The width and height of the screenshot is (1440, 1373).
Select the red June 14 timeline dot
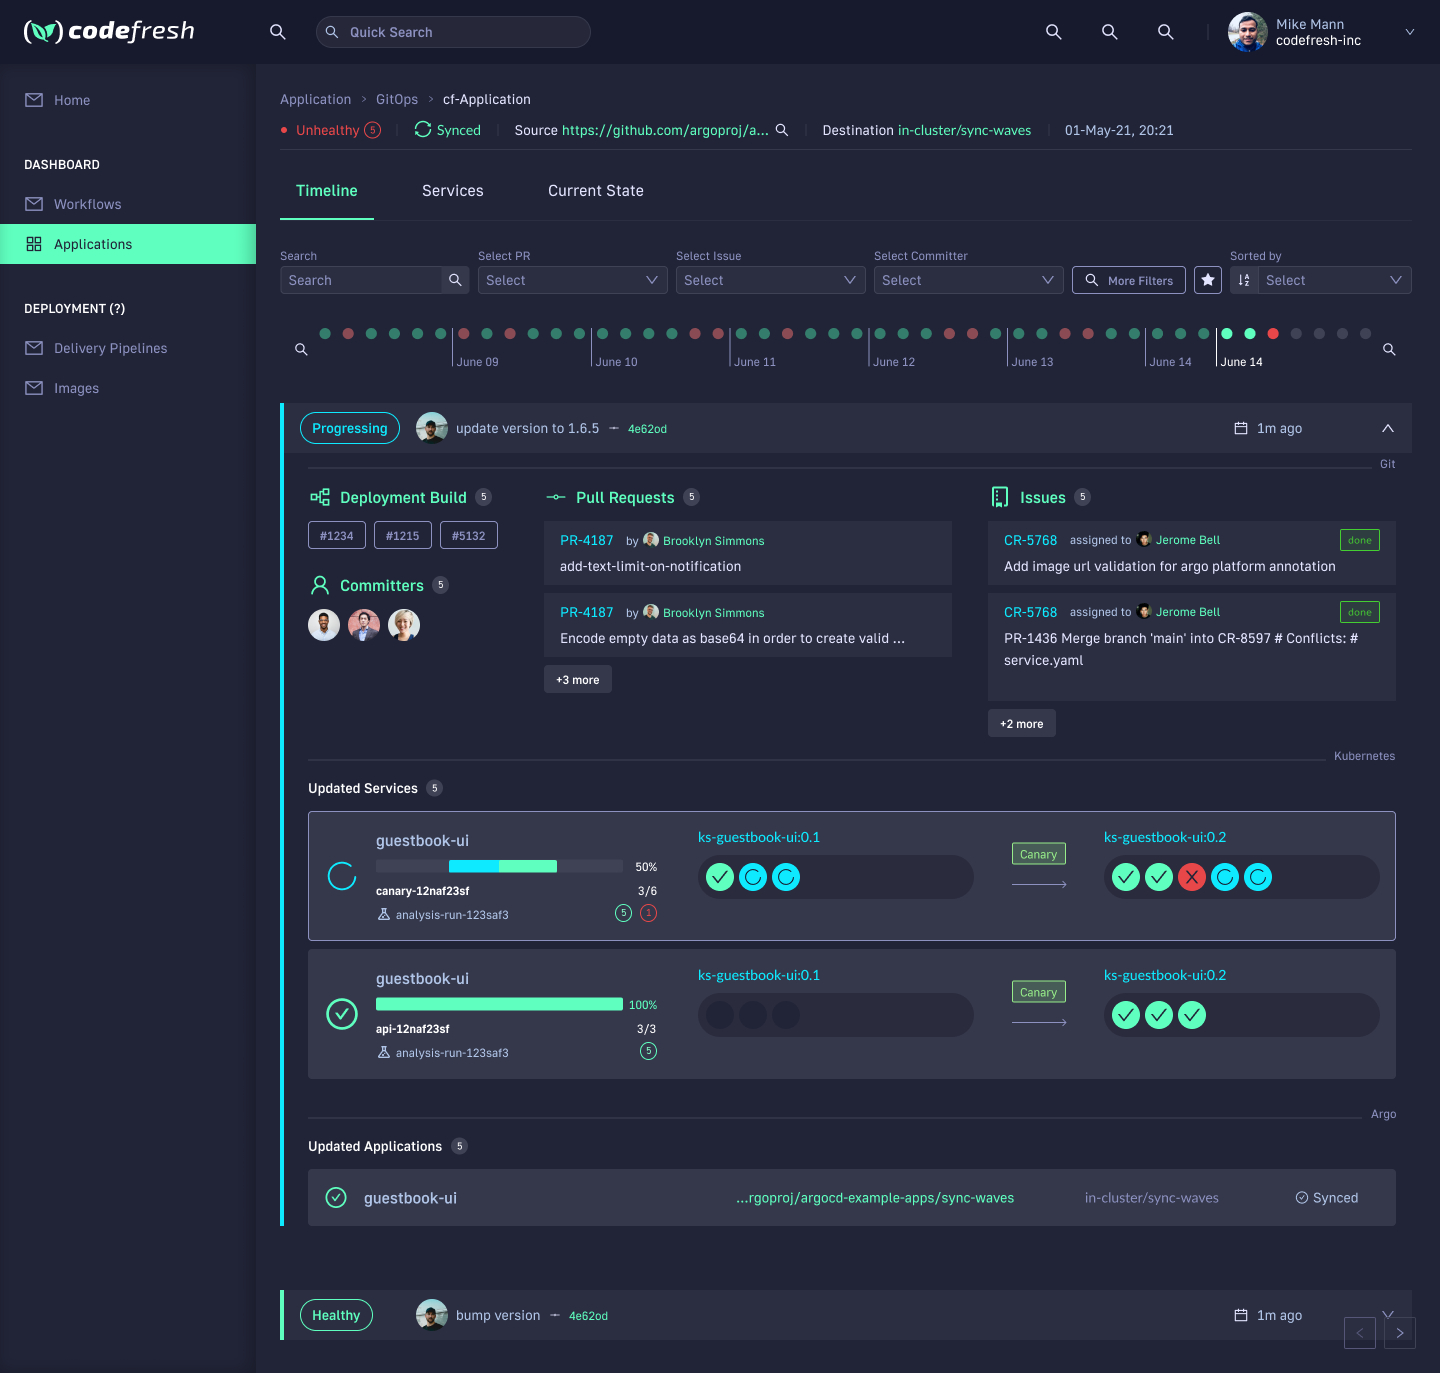[x=1273, y=334]
